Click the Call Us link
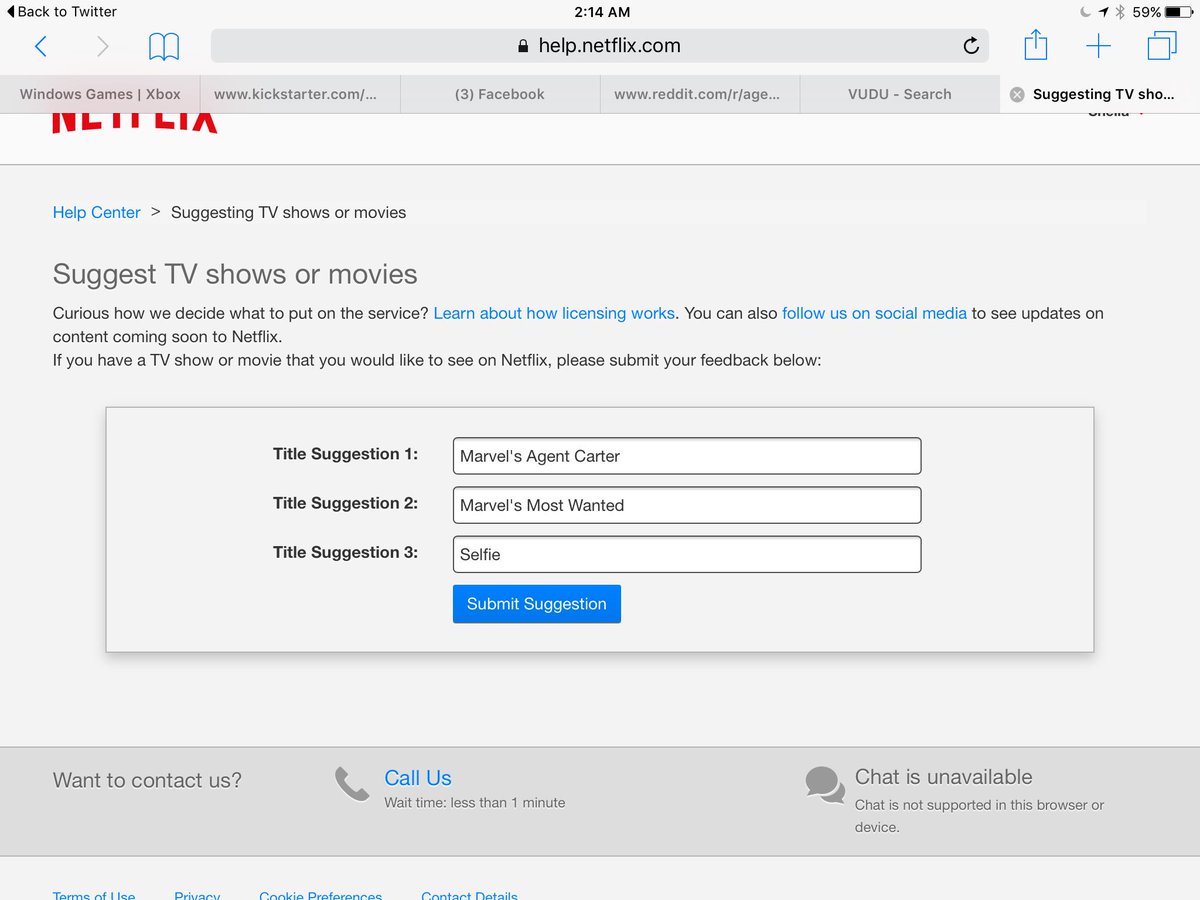The width and height of the screenshot is (1200, 900). pos(418,778)
